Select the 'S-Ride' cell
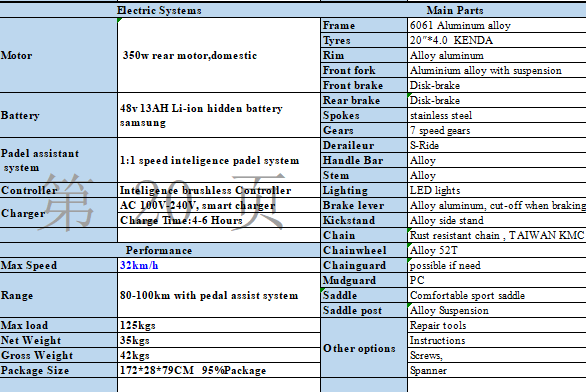The image size is (586, 392). pyautogui.click(x=497, y=145)
